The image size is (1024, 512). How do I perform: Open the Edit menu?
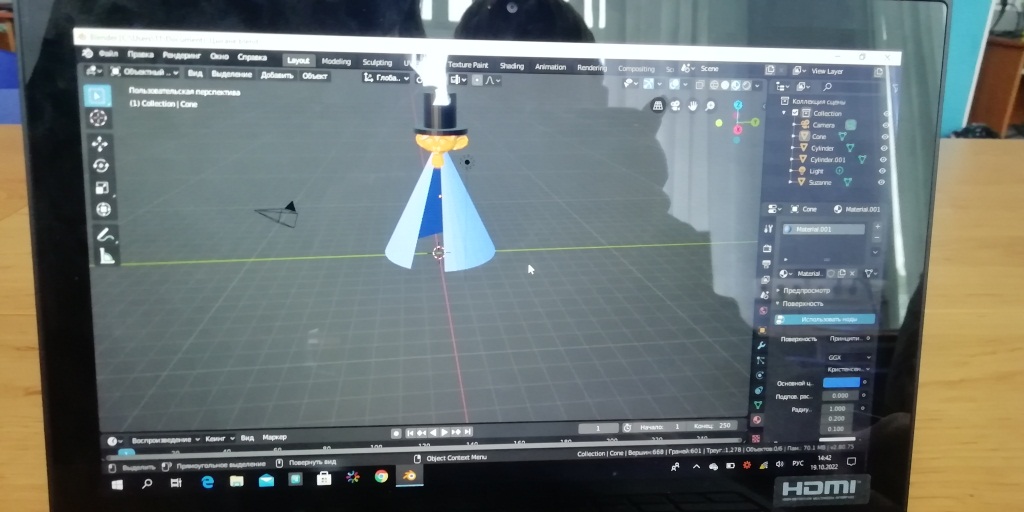[x=140, y=55]
